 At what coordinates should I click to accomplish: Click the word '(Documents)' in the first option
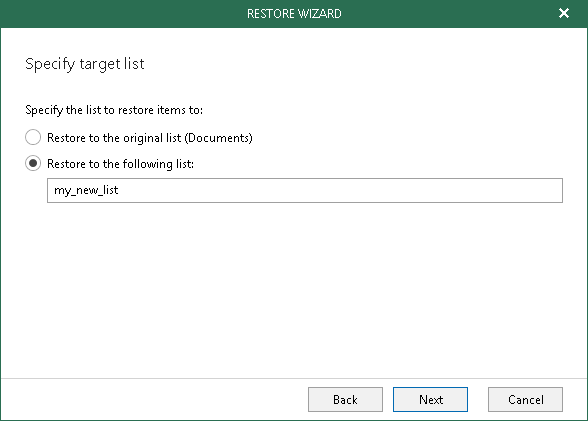click(219, 138)
